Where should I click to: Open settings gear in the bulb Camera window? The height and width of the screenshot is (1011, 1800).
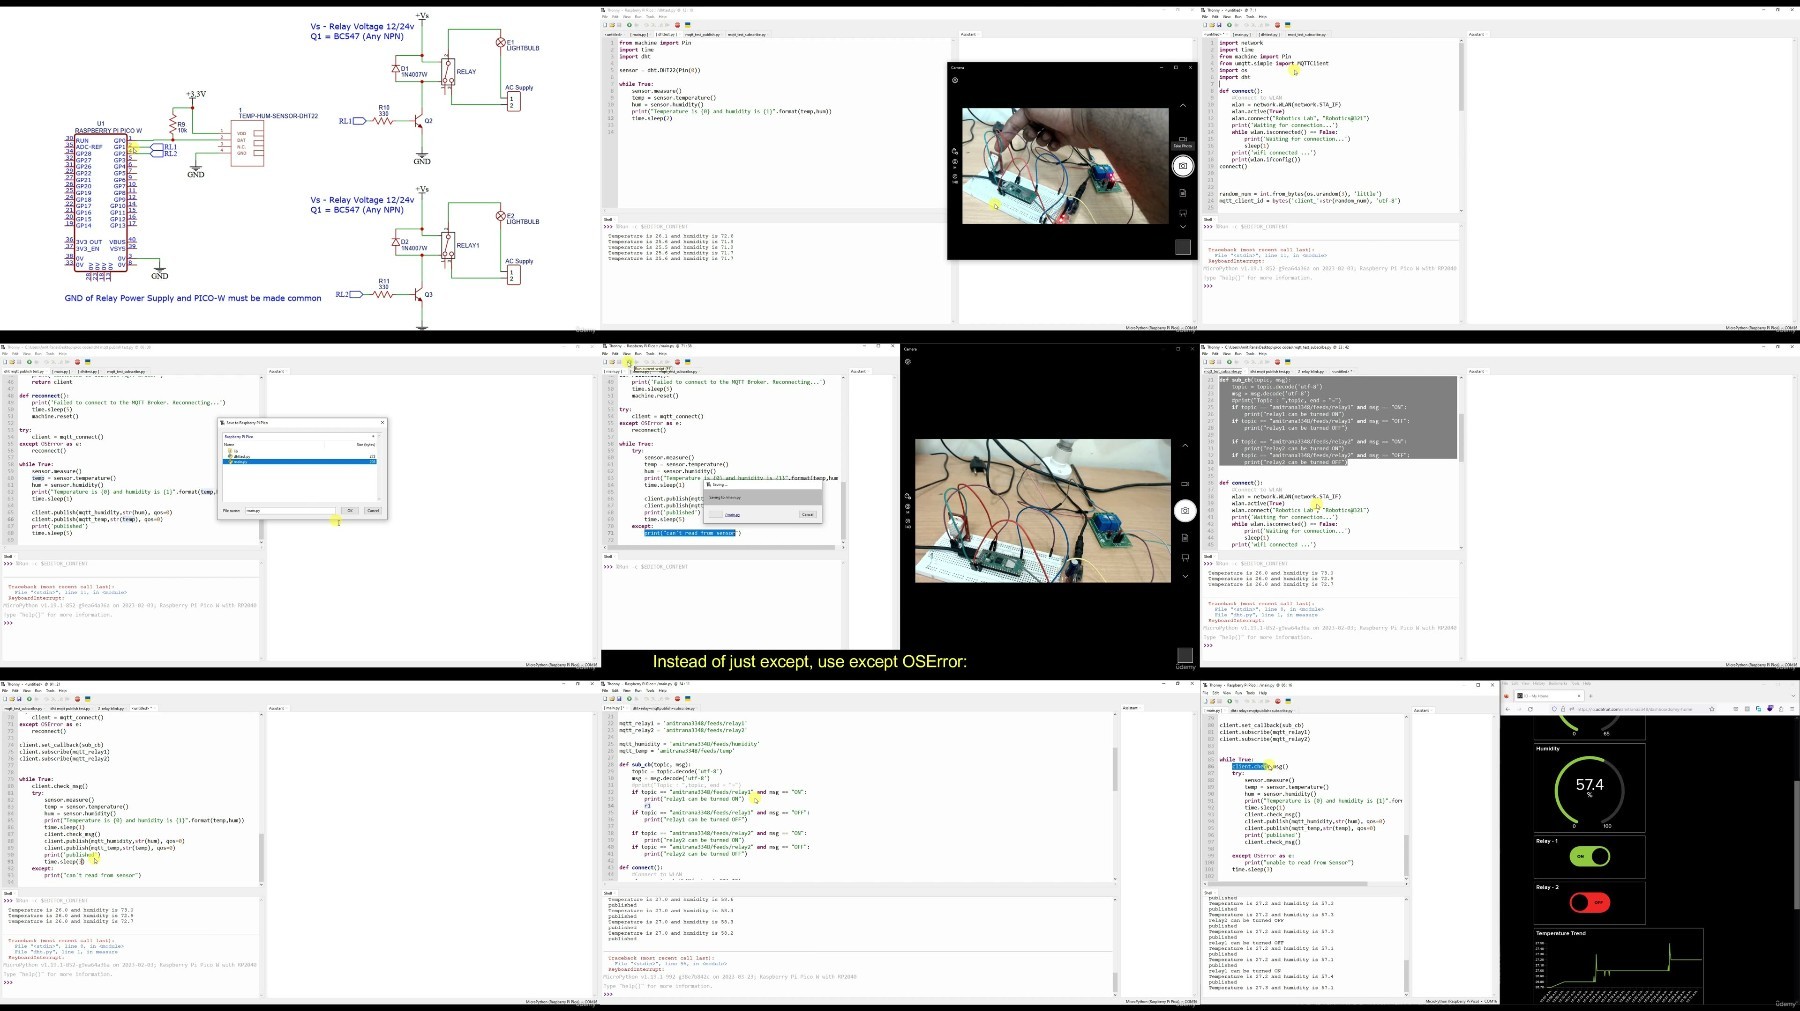click(x=907, y=362)
